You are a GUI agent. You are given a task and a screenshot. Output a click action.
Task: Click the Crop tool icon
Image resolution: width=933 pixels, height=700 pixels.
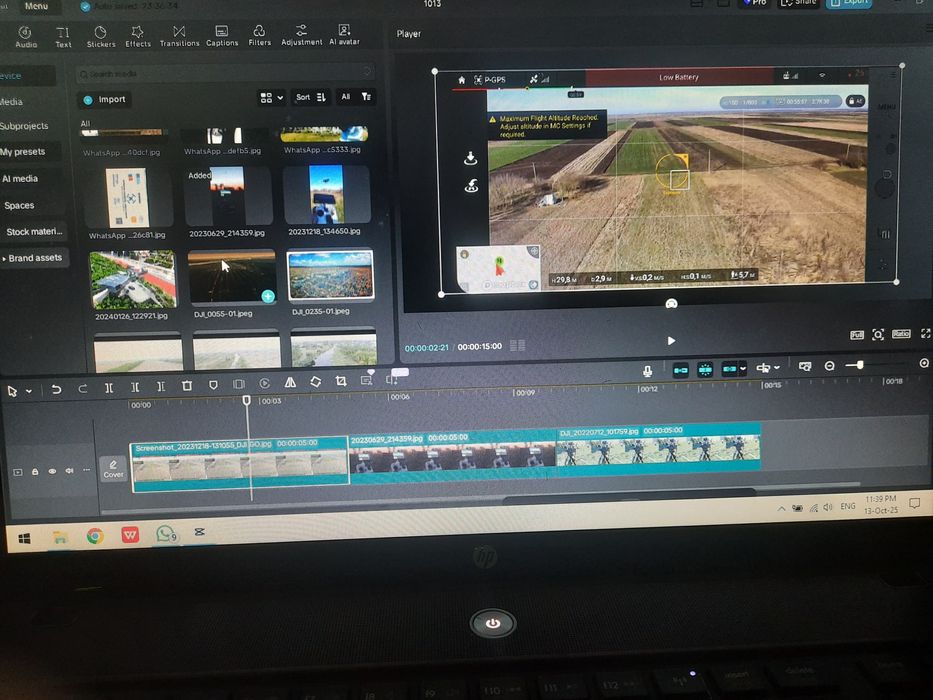point(341,381)
